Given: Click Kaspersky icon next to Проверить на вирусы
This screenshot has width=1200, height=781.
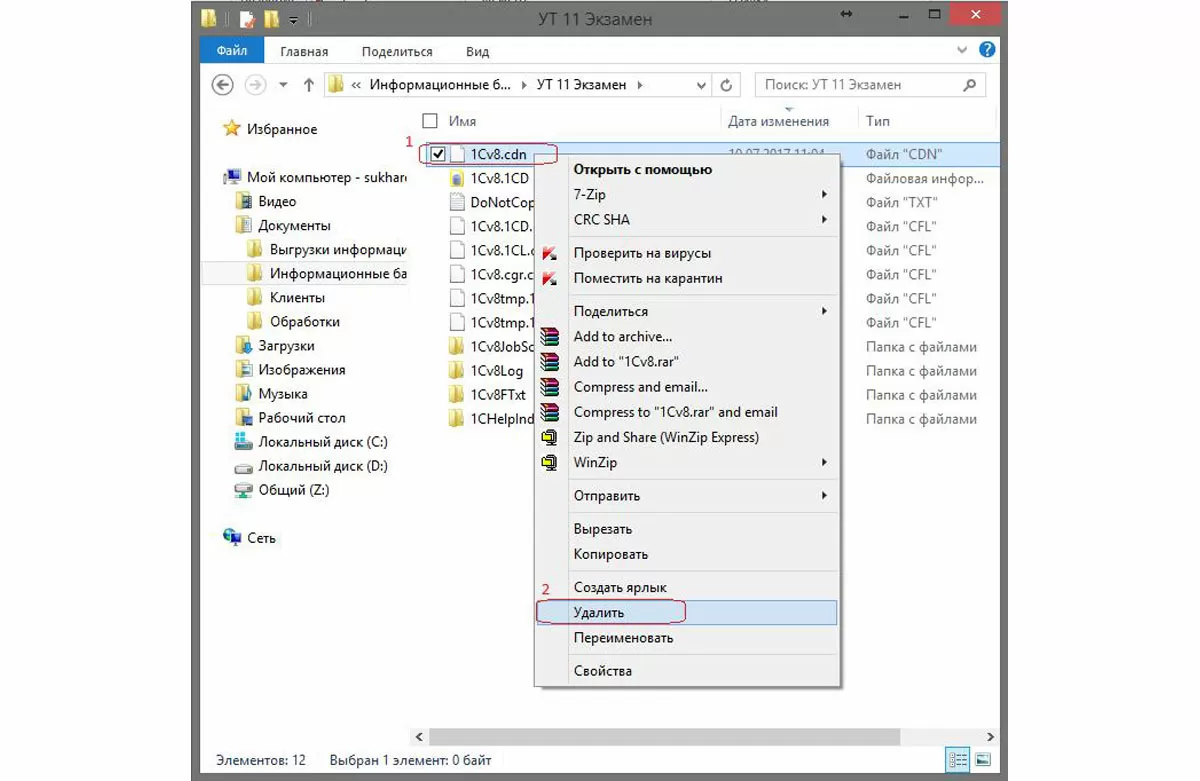Looking at the screenshot, I should (549, 253).
